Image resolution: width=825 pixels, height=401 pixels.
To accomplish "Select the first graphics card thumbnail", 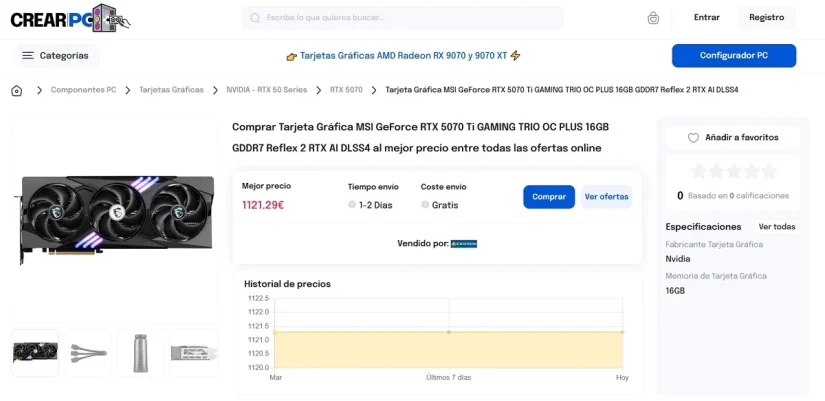I will coord(35,353).
